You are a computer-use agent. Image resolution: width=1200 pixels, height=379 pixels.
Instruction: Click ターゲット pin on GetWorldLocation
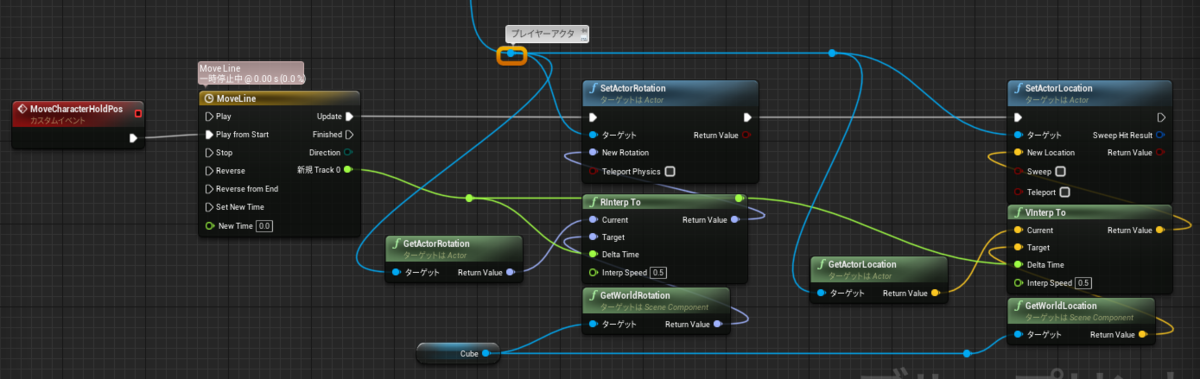coord(1019,335)
